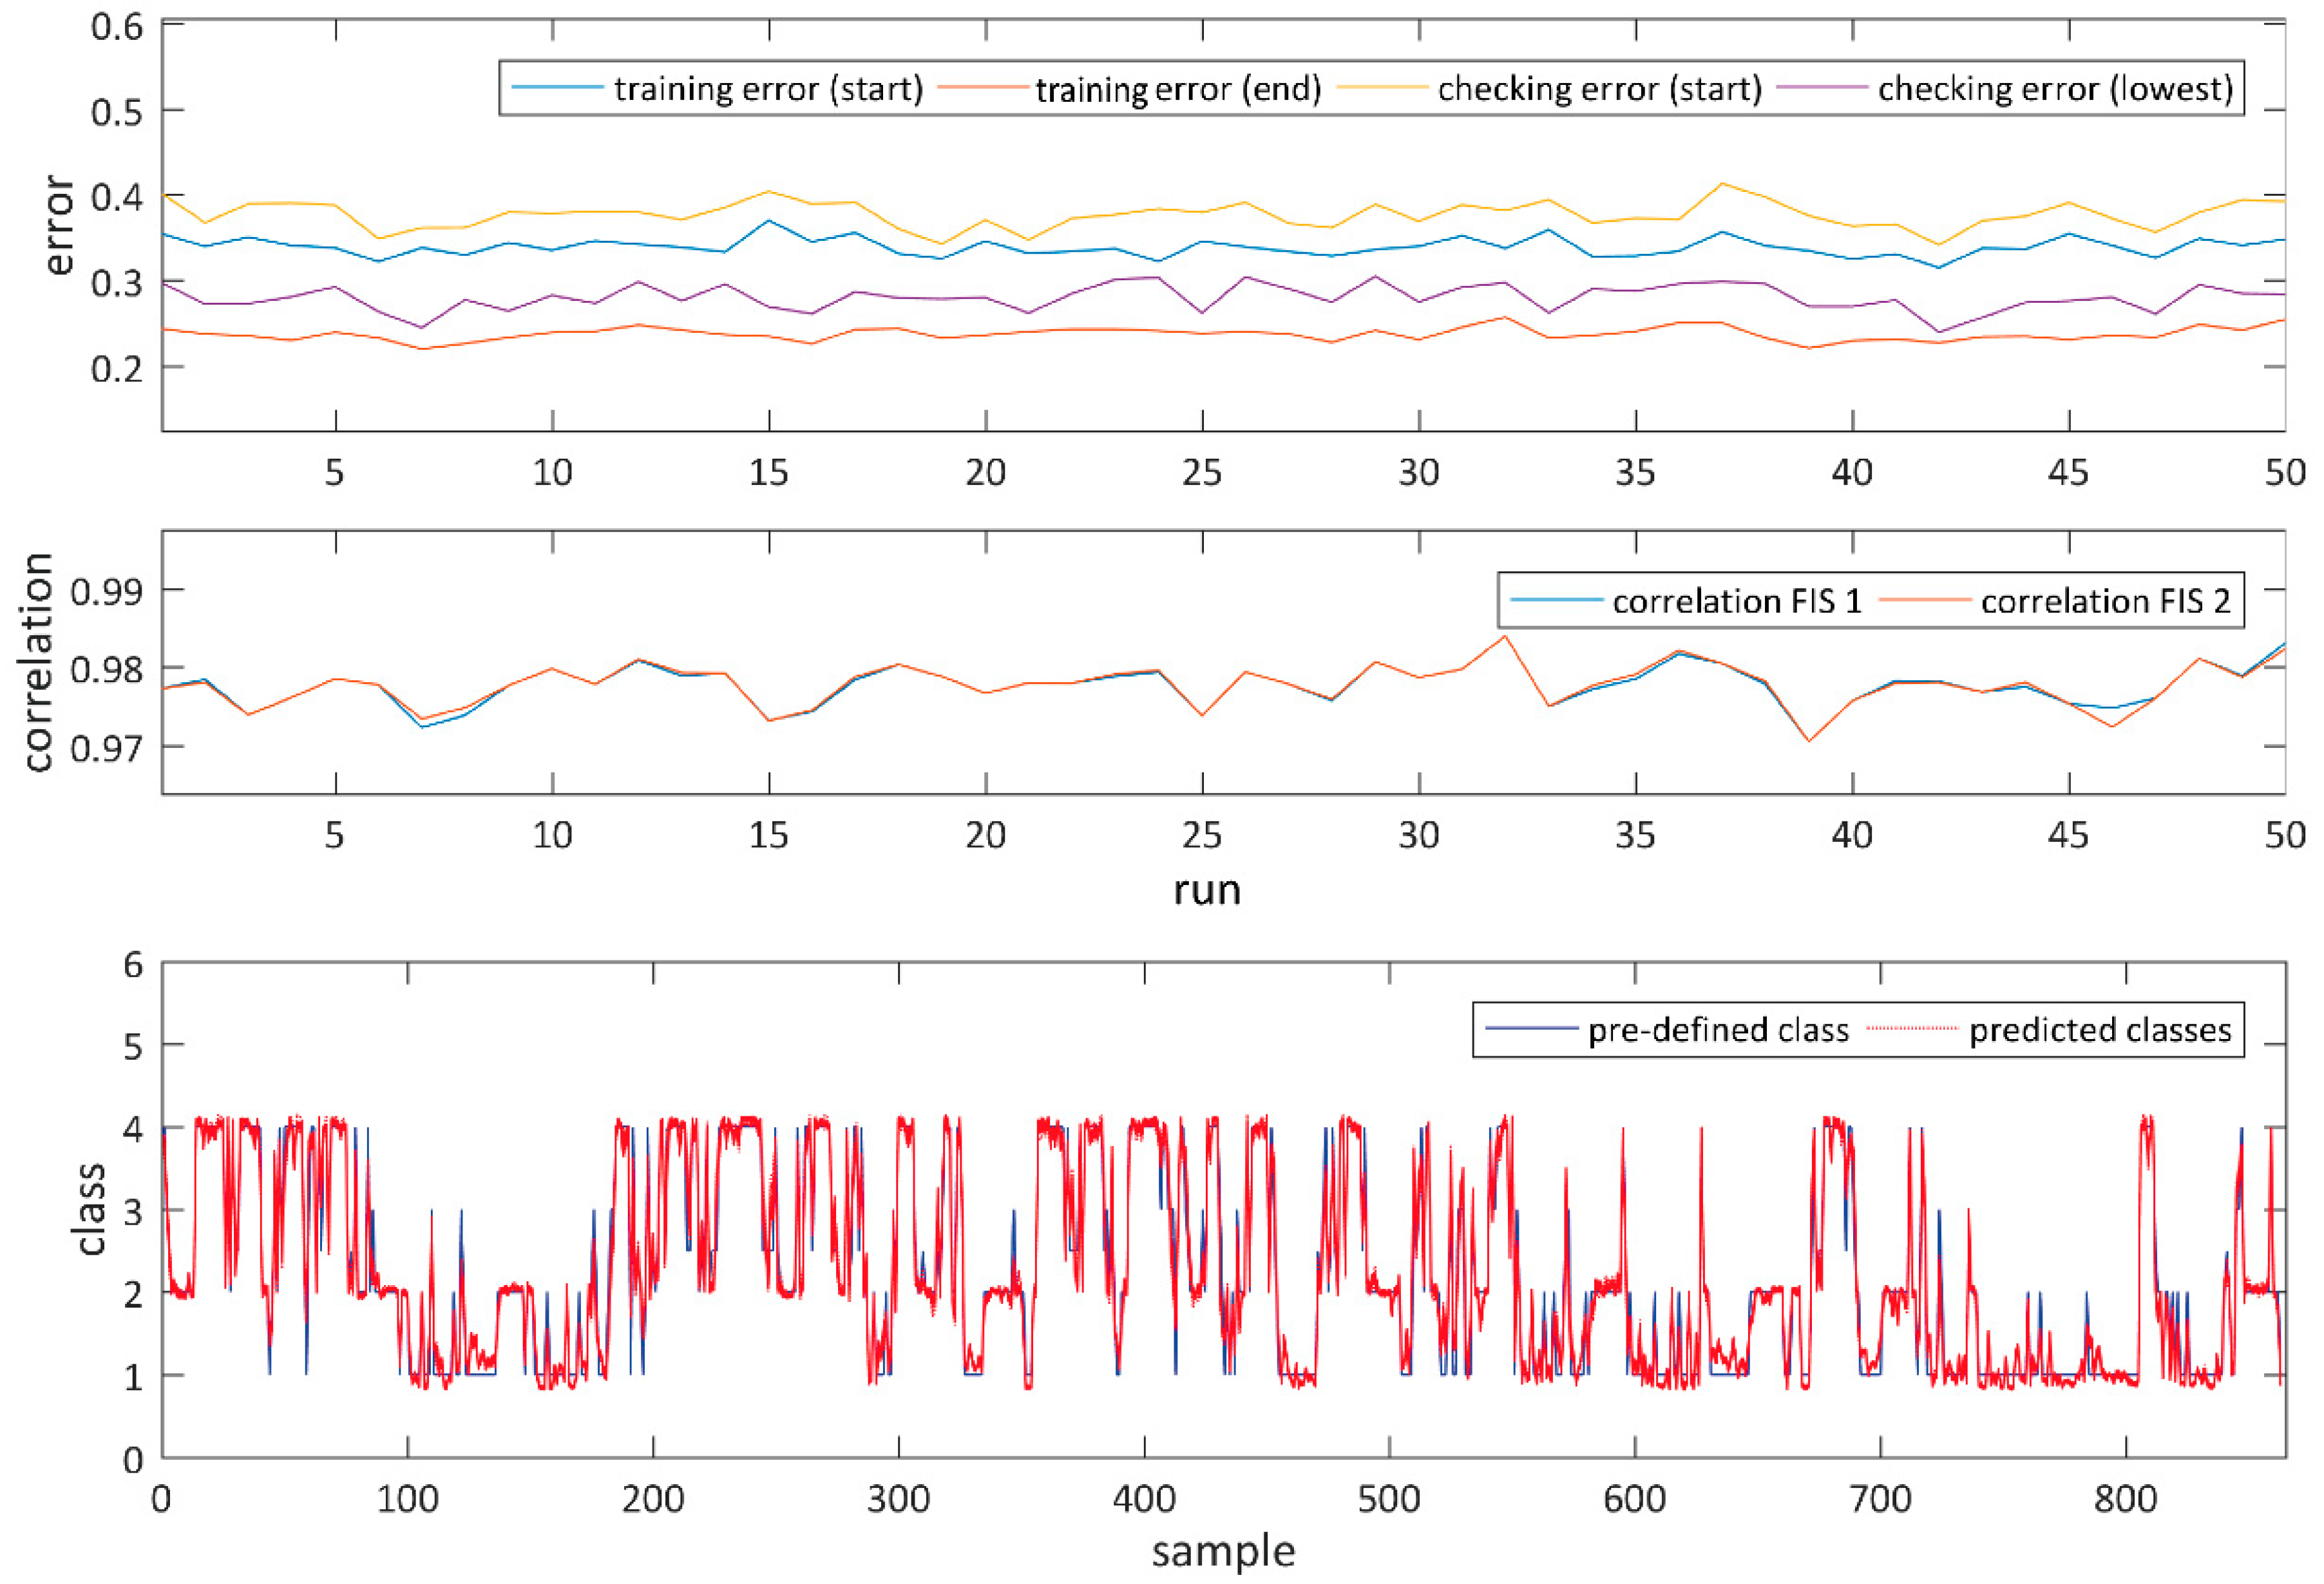Click the yellow line sample for checking error (start)
The image size is (2324, 1584).
(x=1381, y=88)
